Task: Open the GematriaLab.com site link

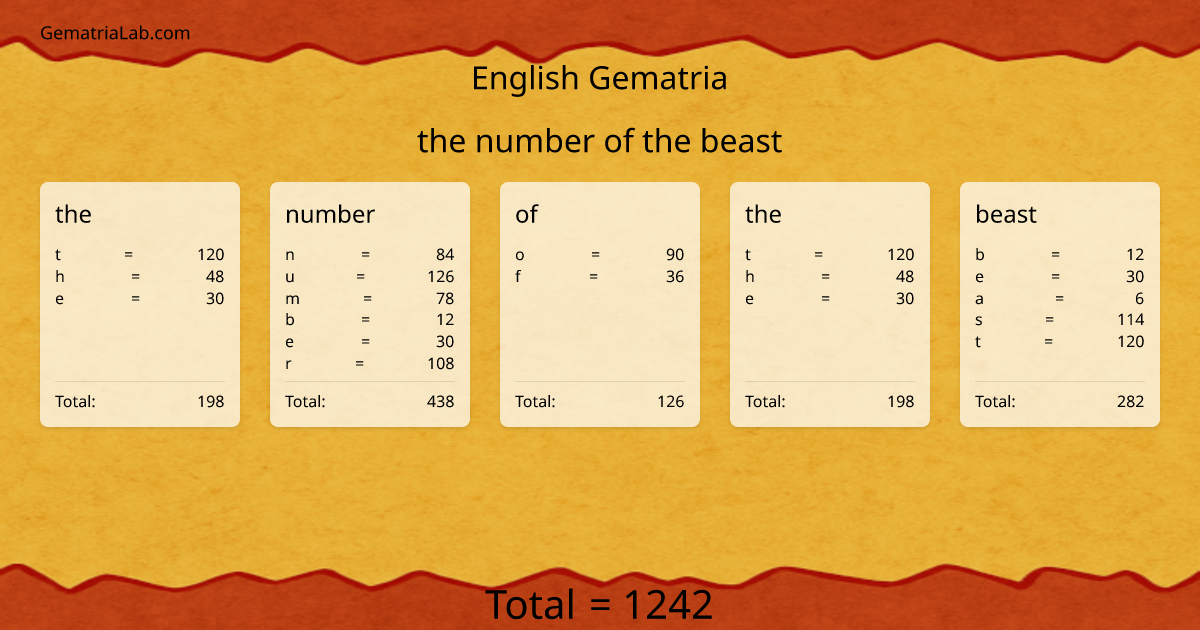Action: (115, 33)
